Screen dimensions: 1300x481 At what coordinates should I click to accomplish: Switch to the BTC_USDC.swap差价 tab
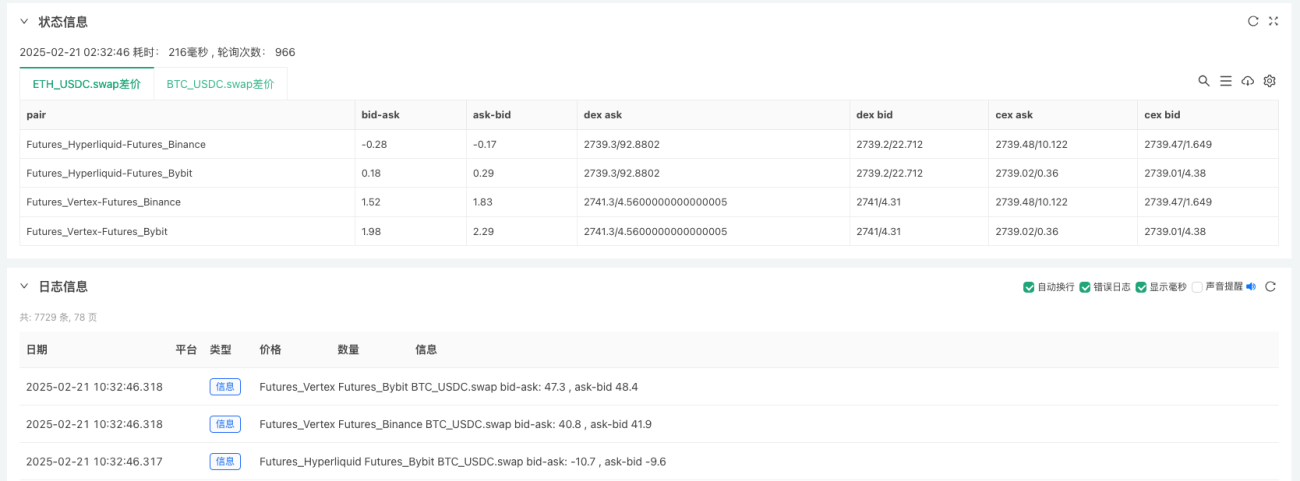(x=220, y=84)
